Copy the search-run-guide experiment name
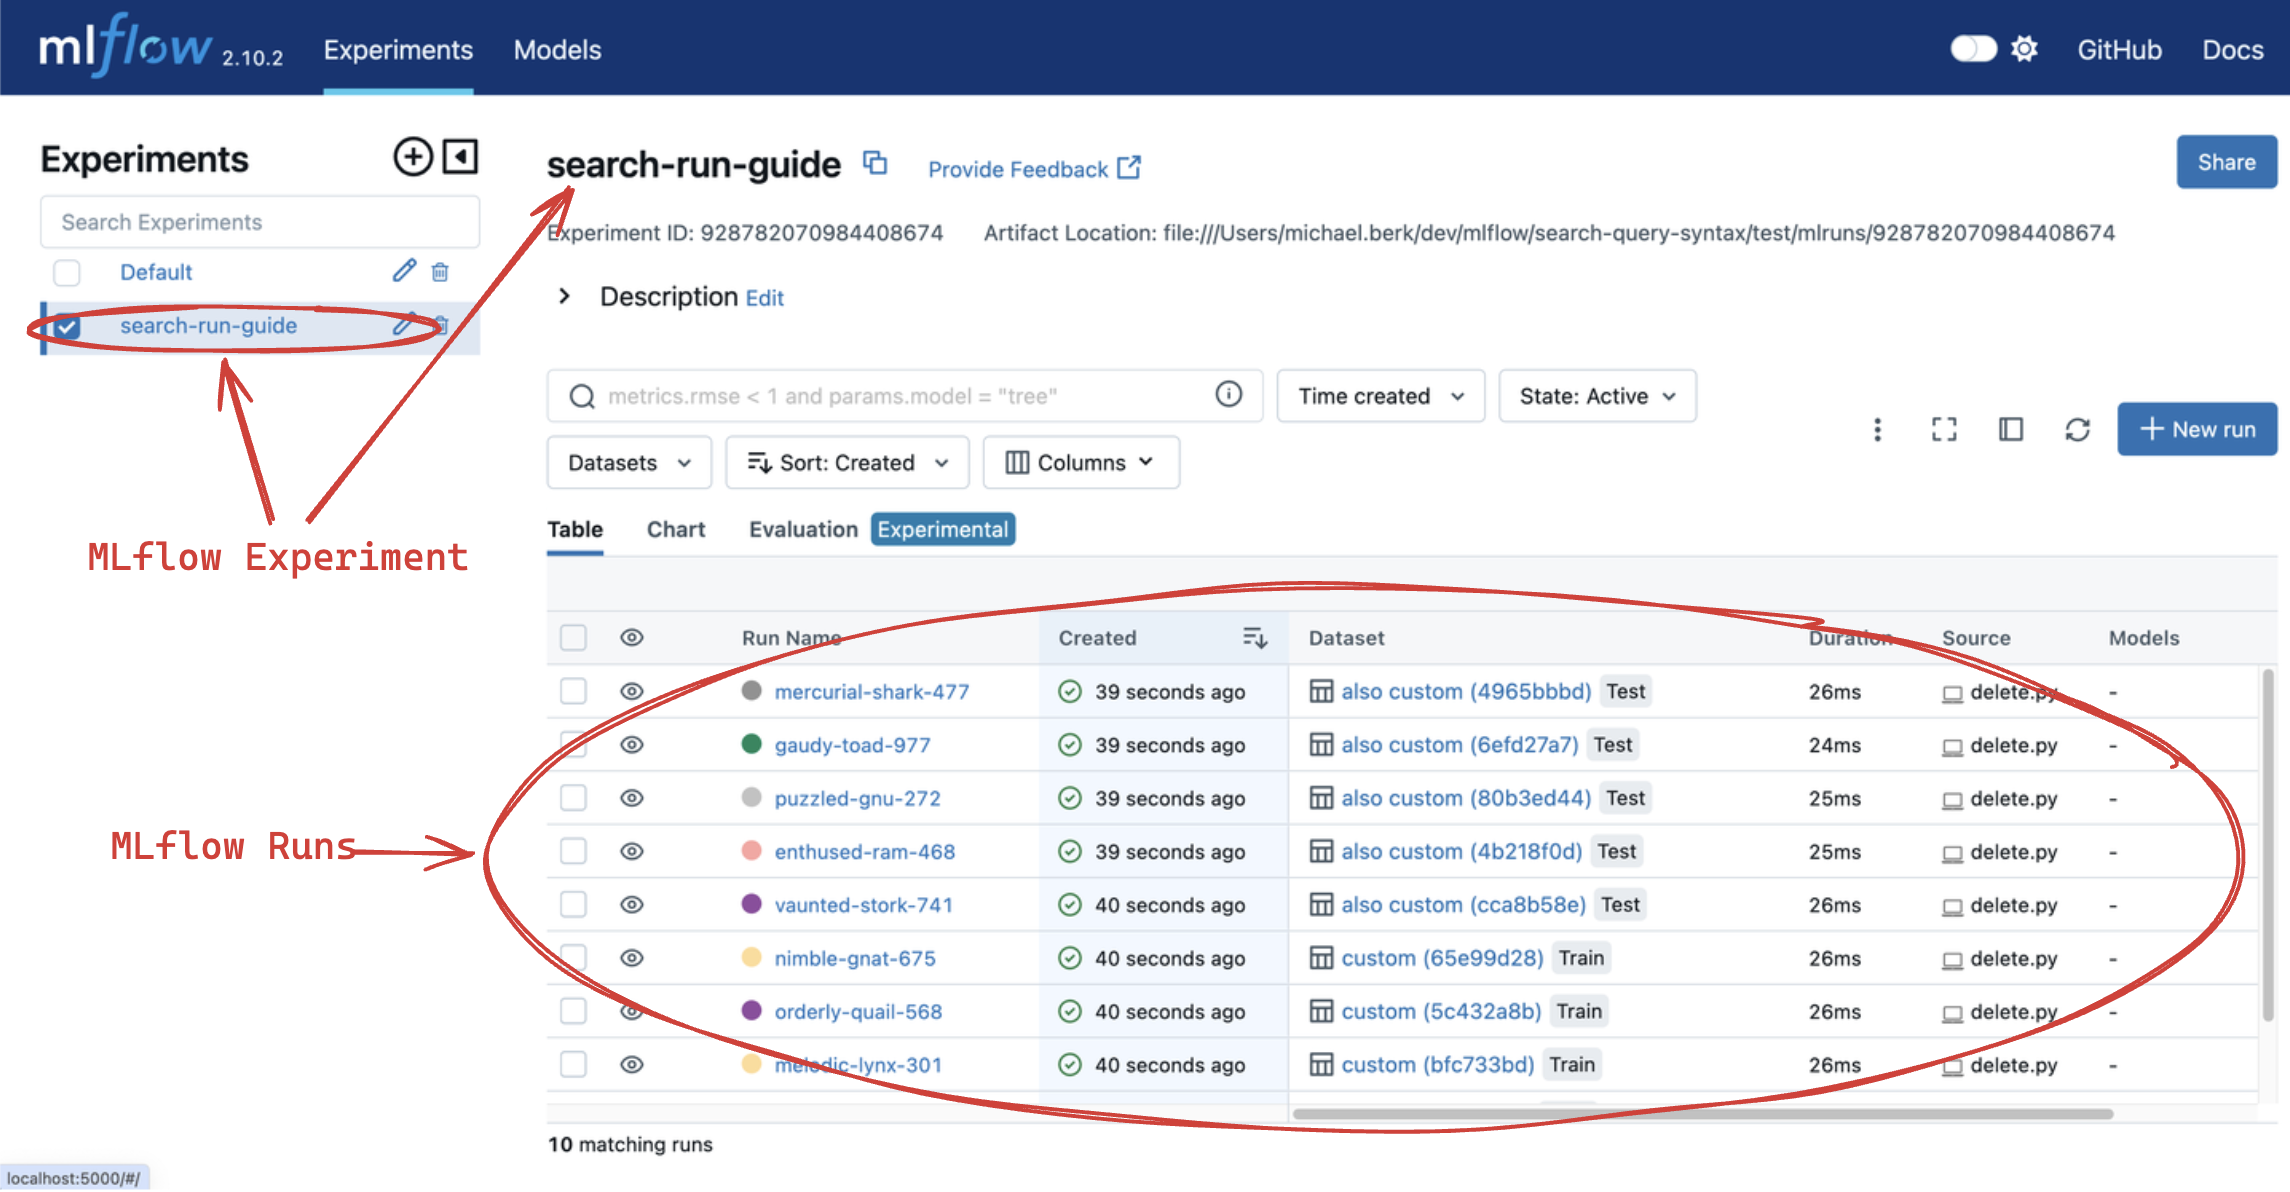The height and width of the screenshot is (1192, 2290). tap(875, 164)
